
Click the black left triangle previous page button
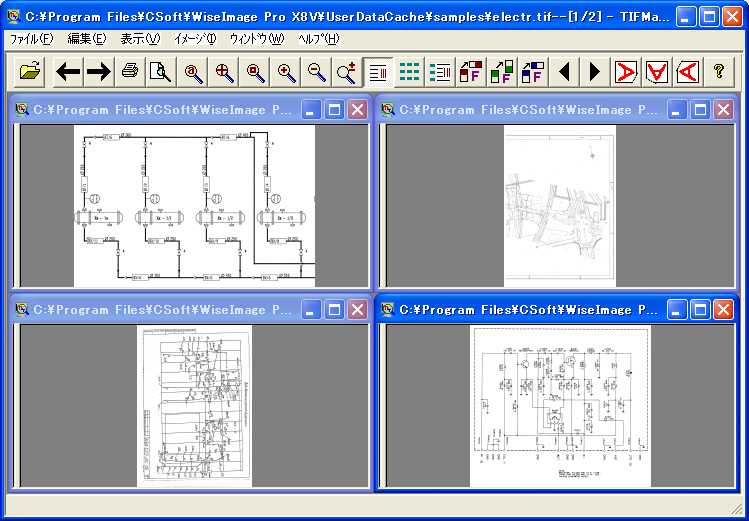click(565, 71)
